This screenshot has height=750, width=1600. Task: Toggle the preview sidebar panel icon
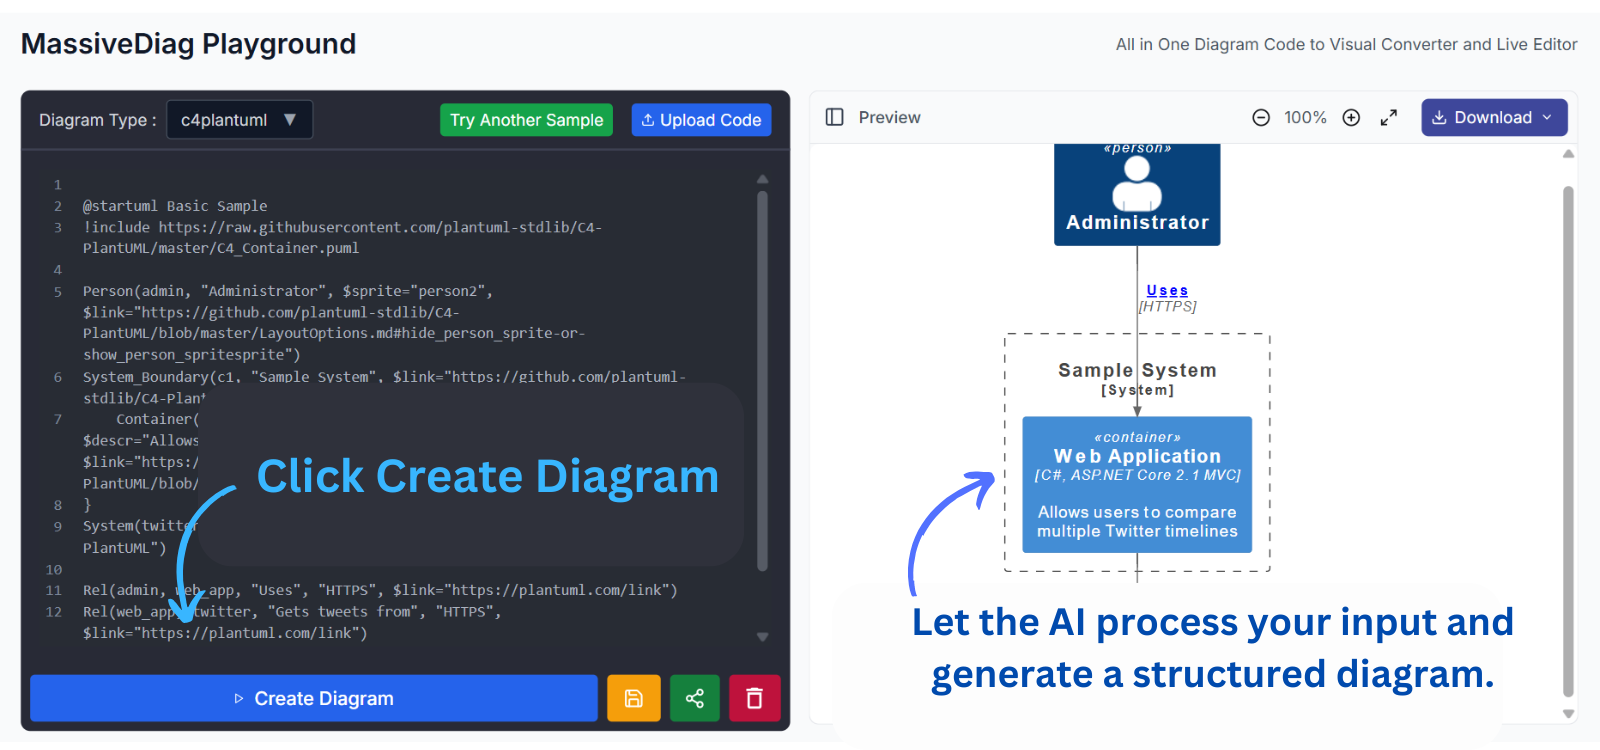click(835, 117)
